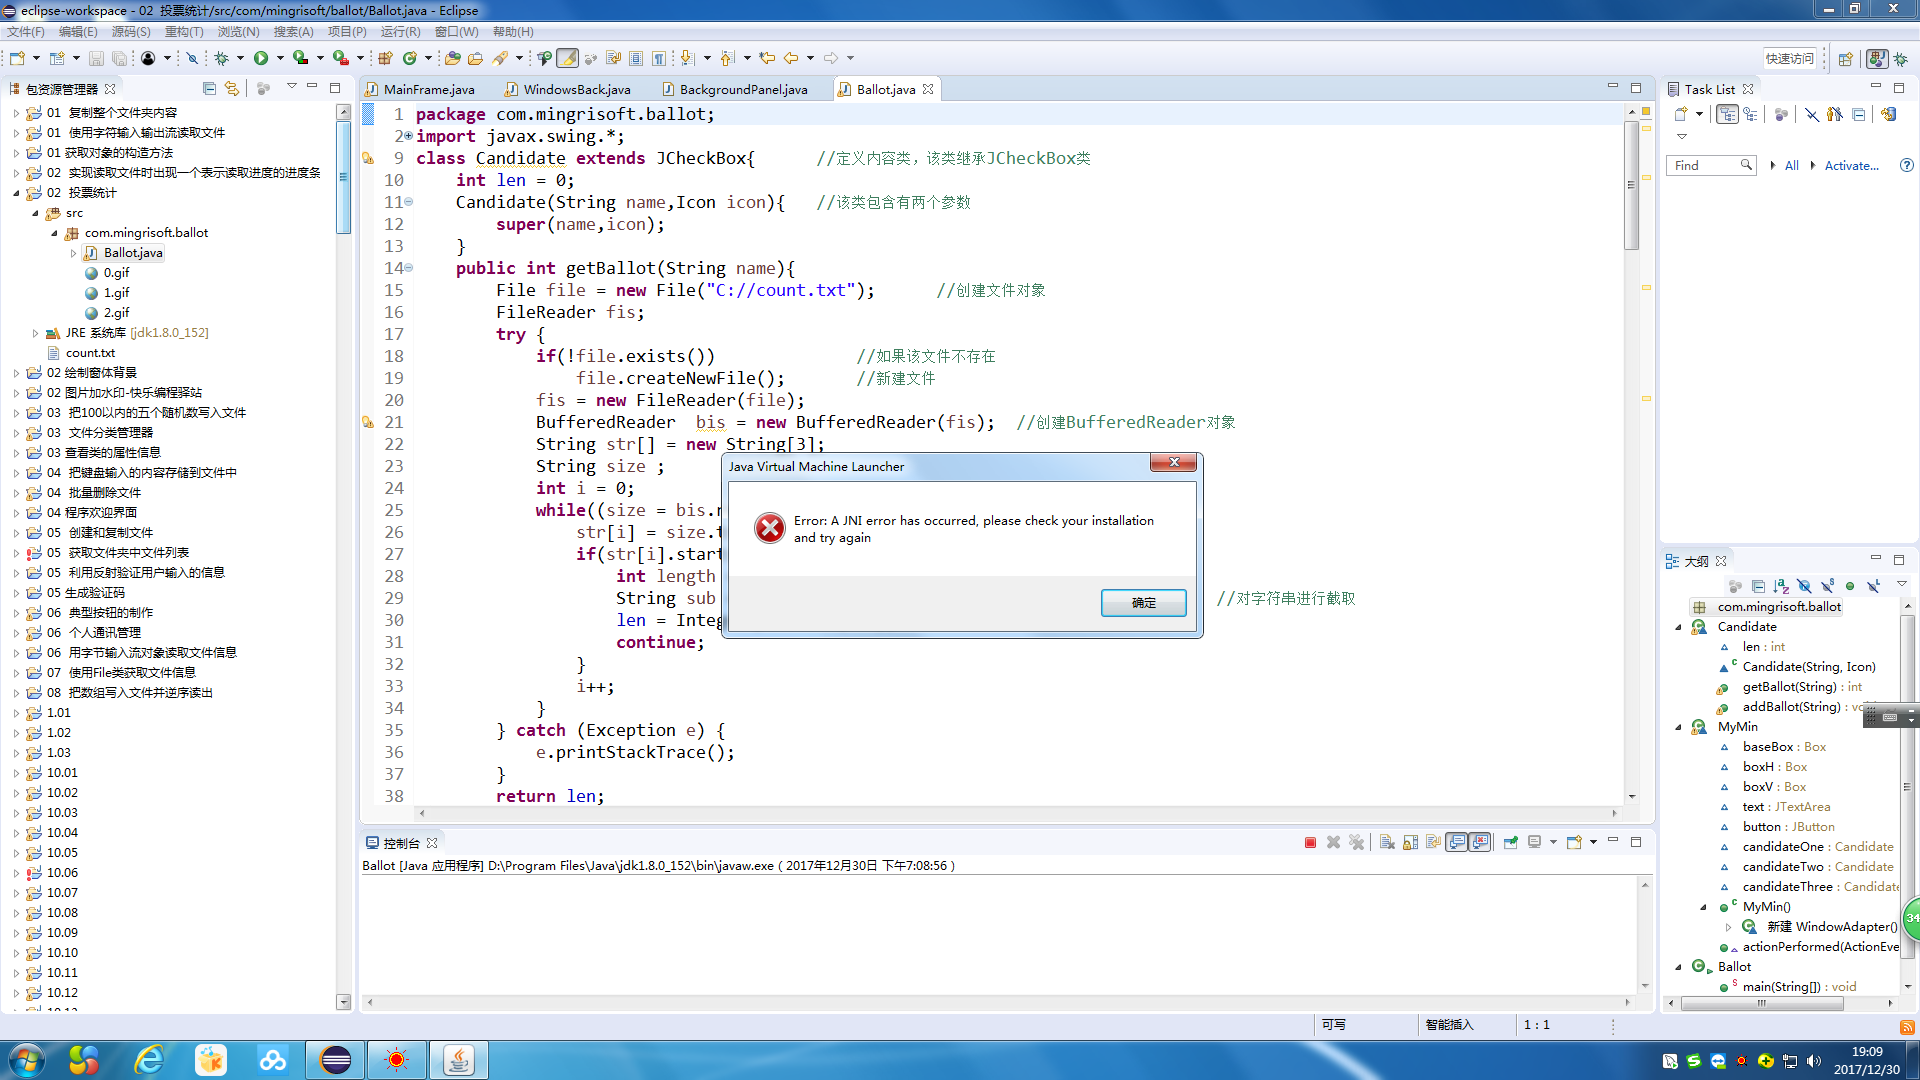Click Sort icon in Outline panel

click(1781, 586)
